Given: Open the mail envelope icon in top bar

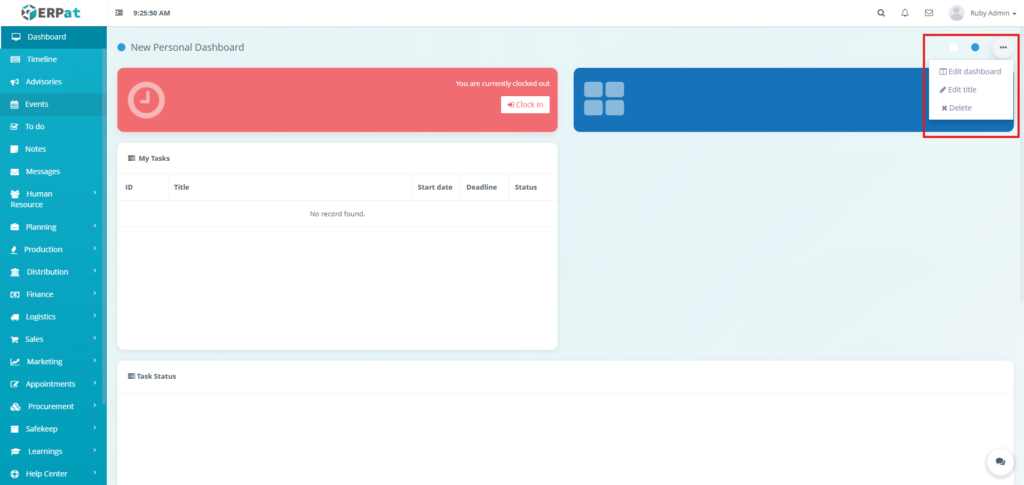Looking at the screenshot, I should pyautogui.click(x=929, y=12).
